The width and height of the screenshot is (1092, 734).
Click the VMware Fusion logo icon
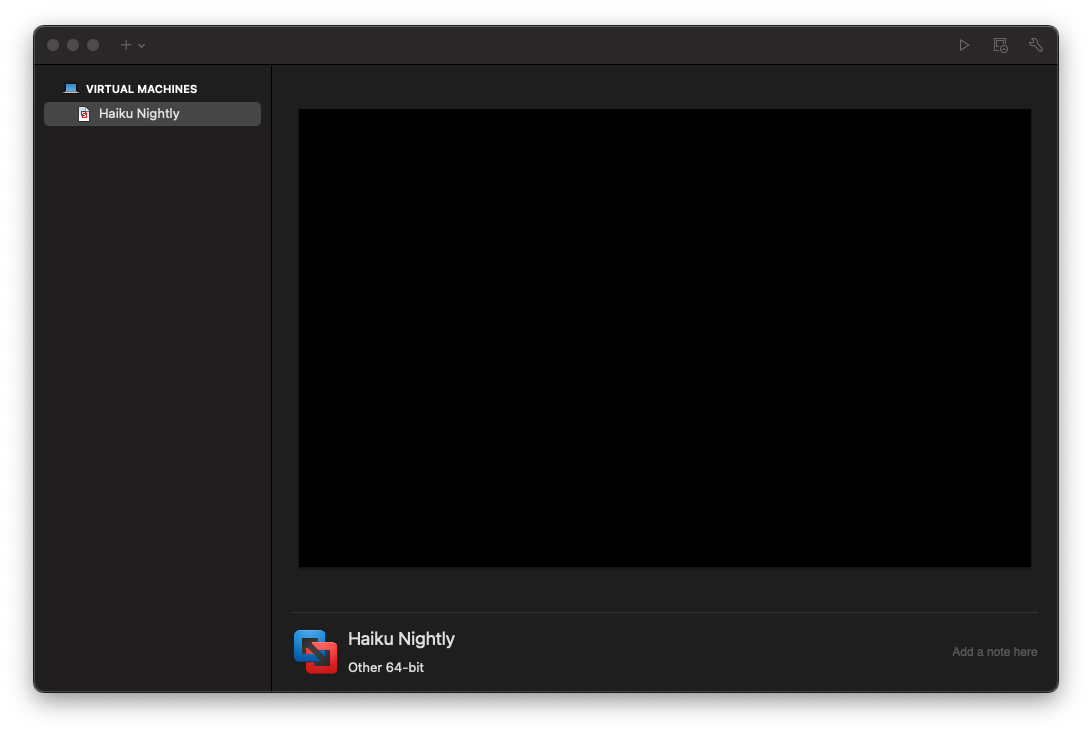315,652
